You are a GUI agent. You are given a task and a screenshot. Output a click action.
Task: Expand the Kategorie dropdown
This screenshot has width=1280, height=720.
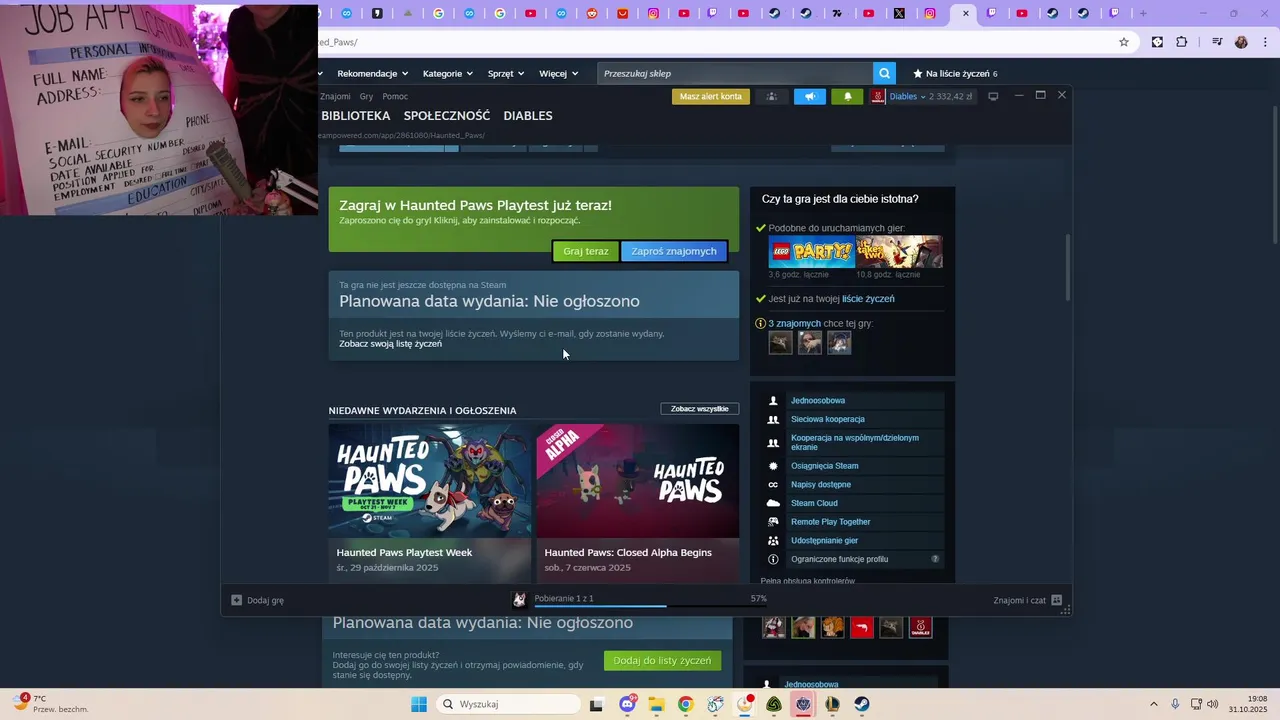pyautogui.click(x=447, y=73)
